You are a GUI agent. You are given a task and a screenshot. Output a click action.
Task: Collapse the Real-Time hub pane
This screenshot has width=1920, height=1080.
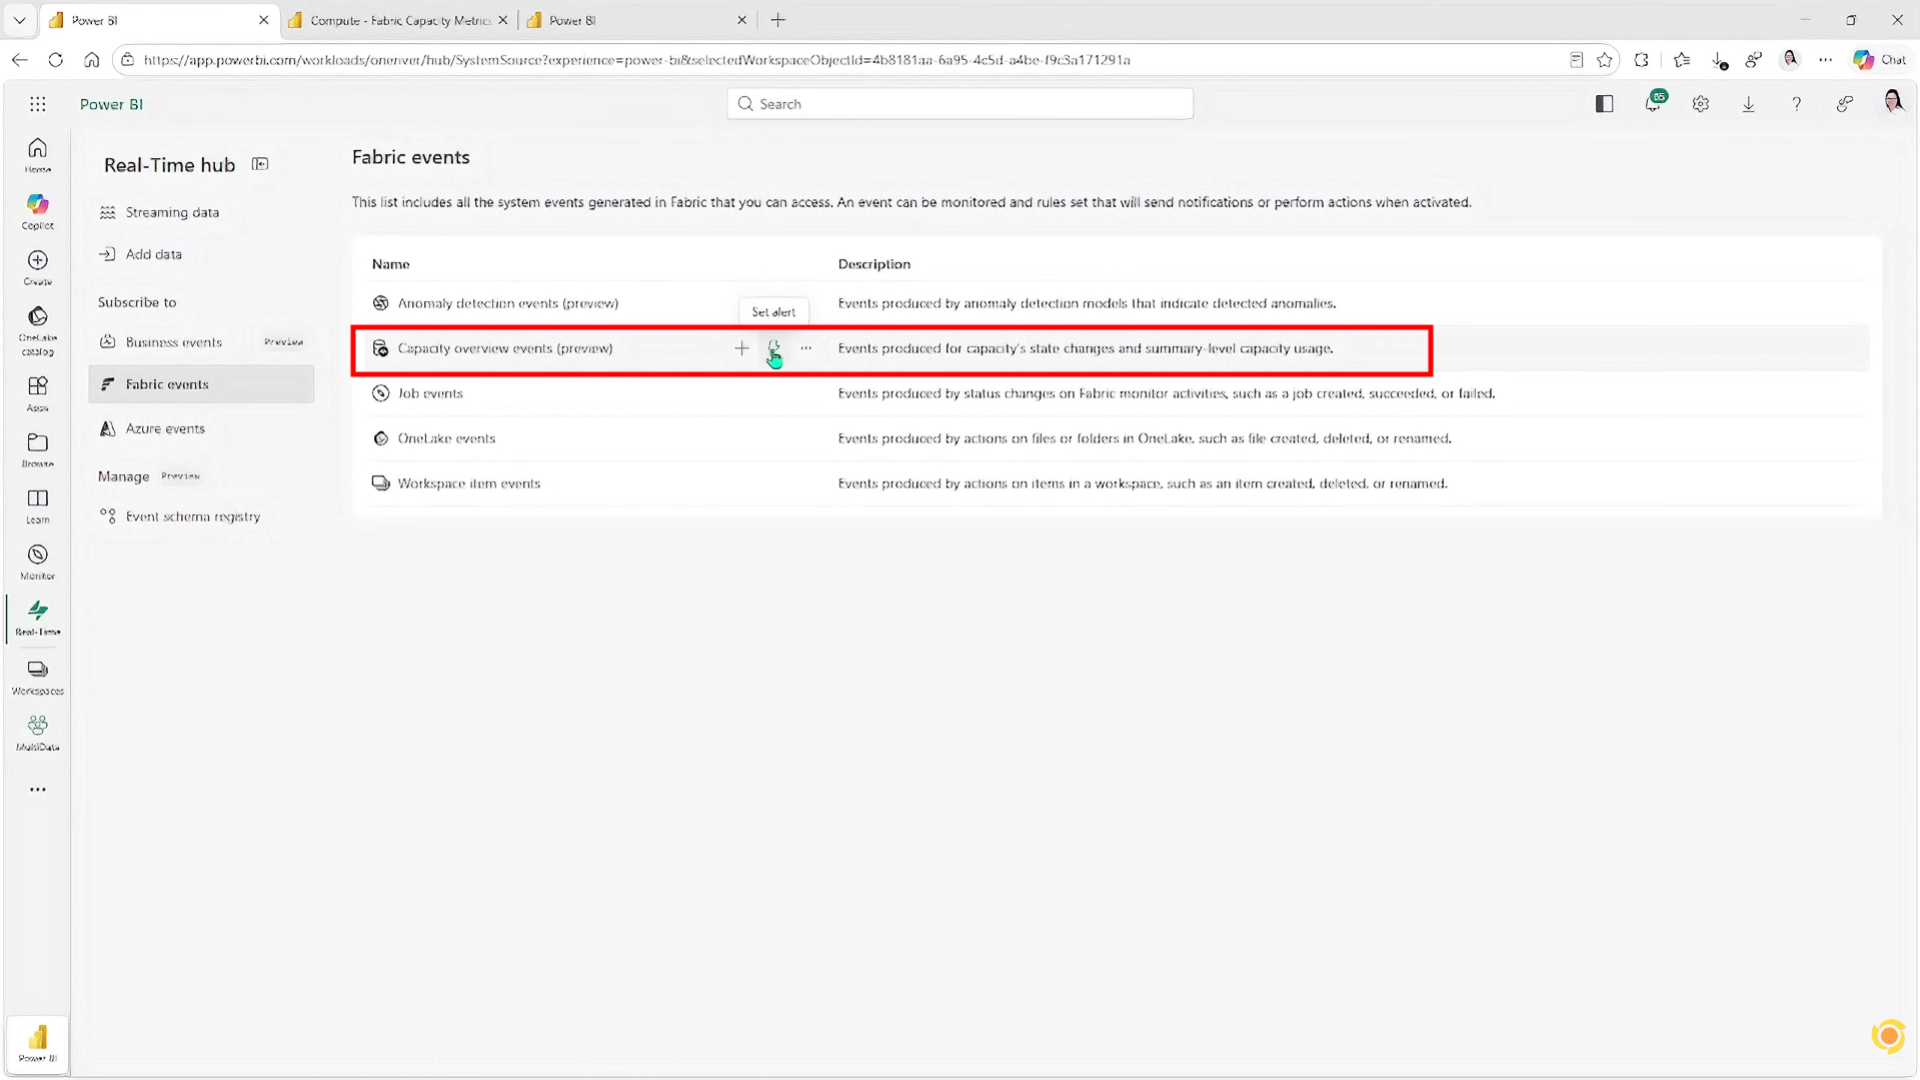(260, 164)
